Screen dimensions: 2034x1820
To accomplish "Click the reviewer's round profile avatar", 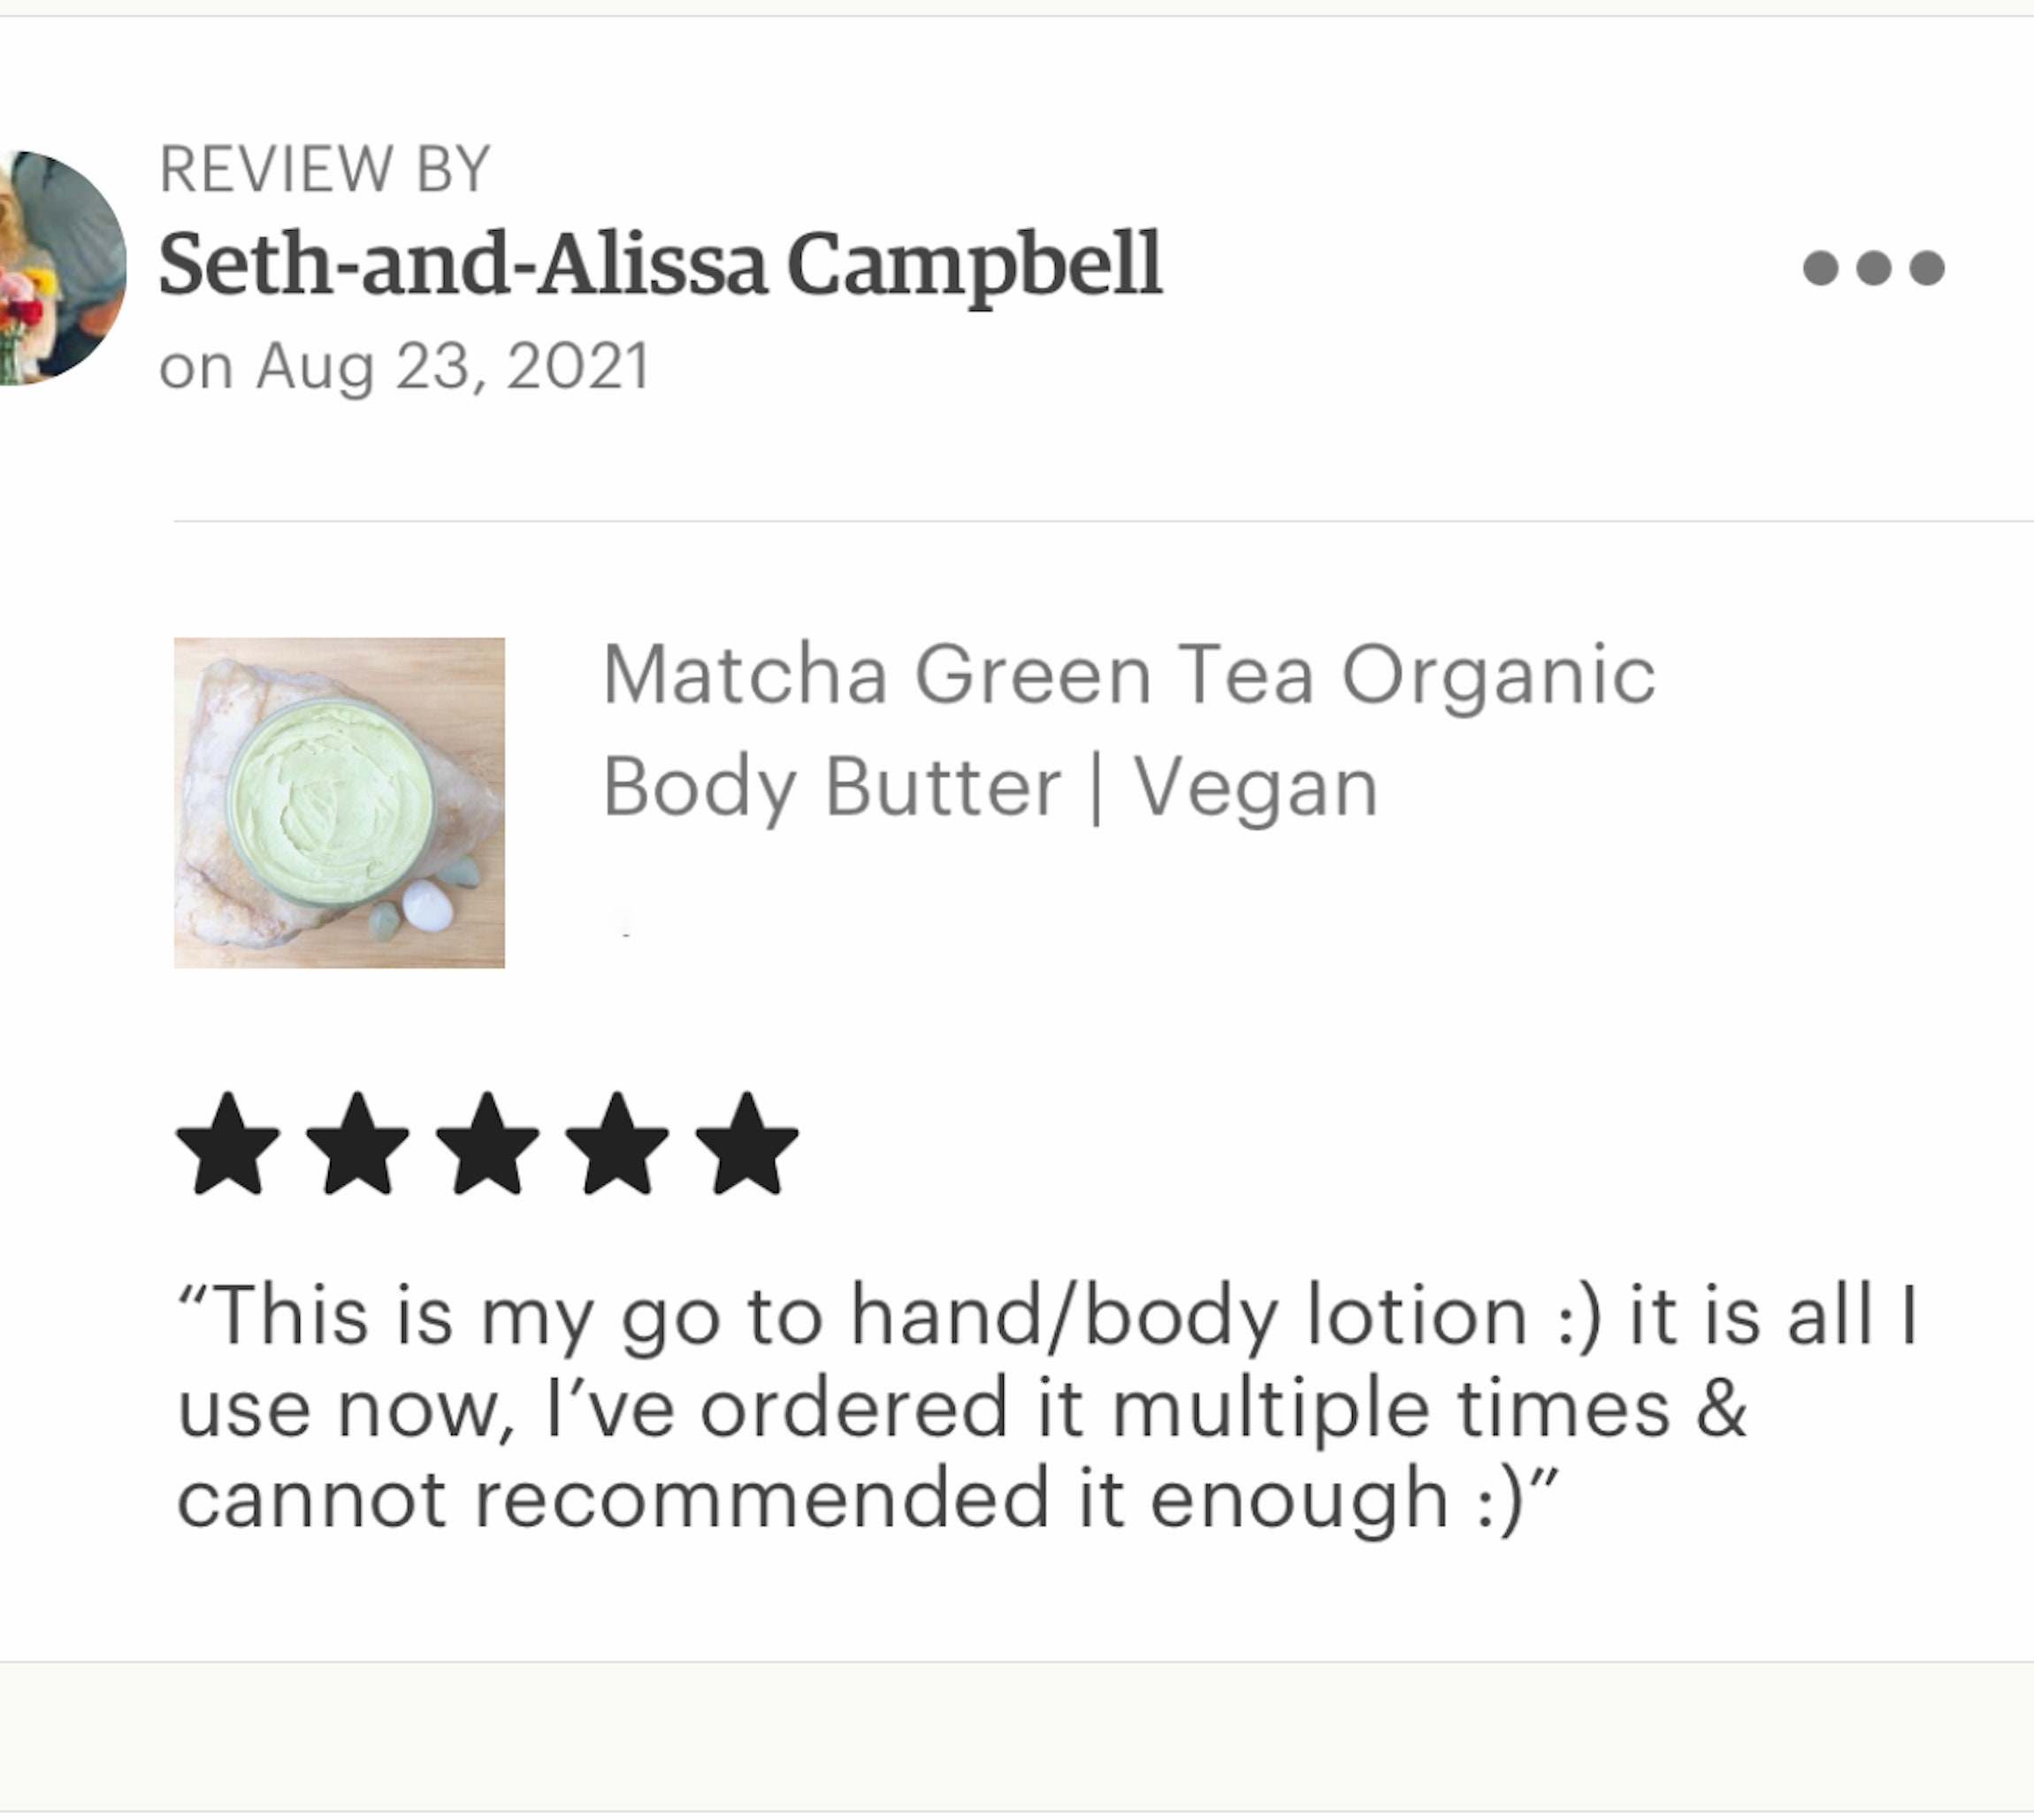I will tap(62, 268).
